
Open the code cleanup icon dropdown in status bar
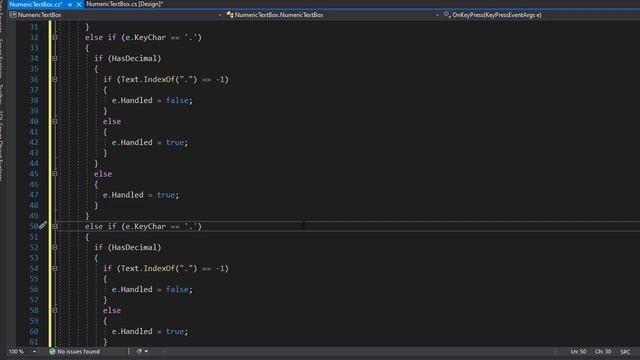(142, 351)
